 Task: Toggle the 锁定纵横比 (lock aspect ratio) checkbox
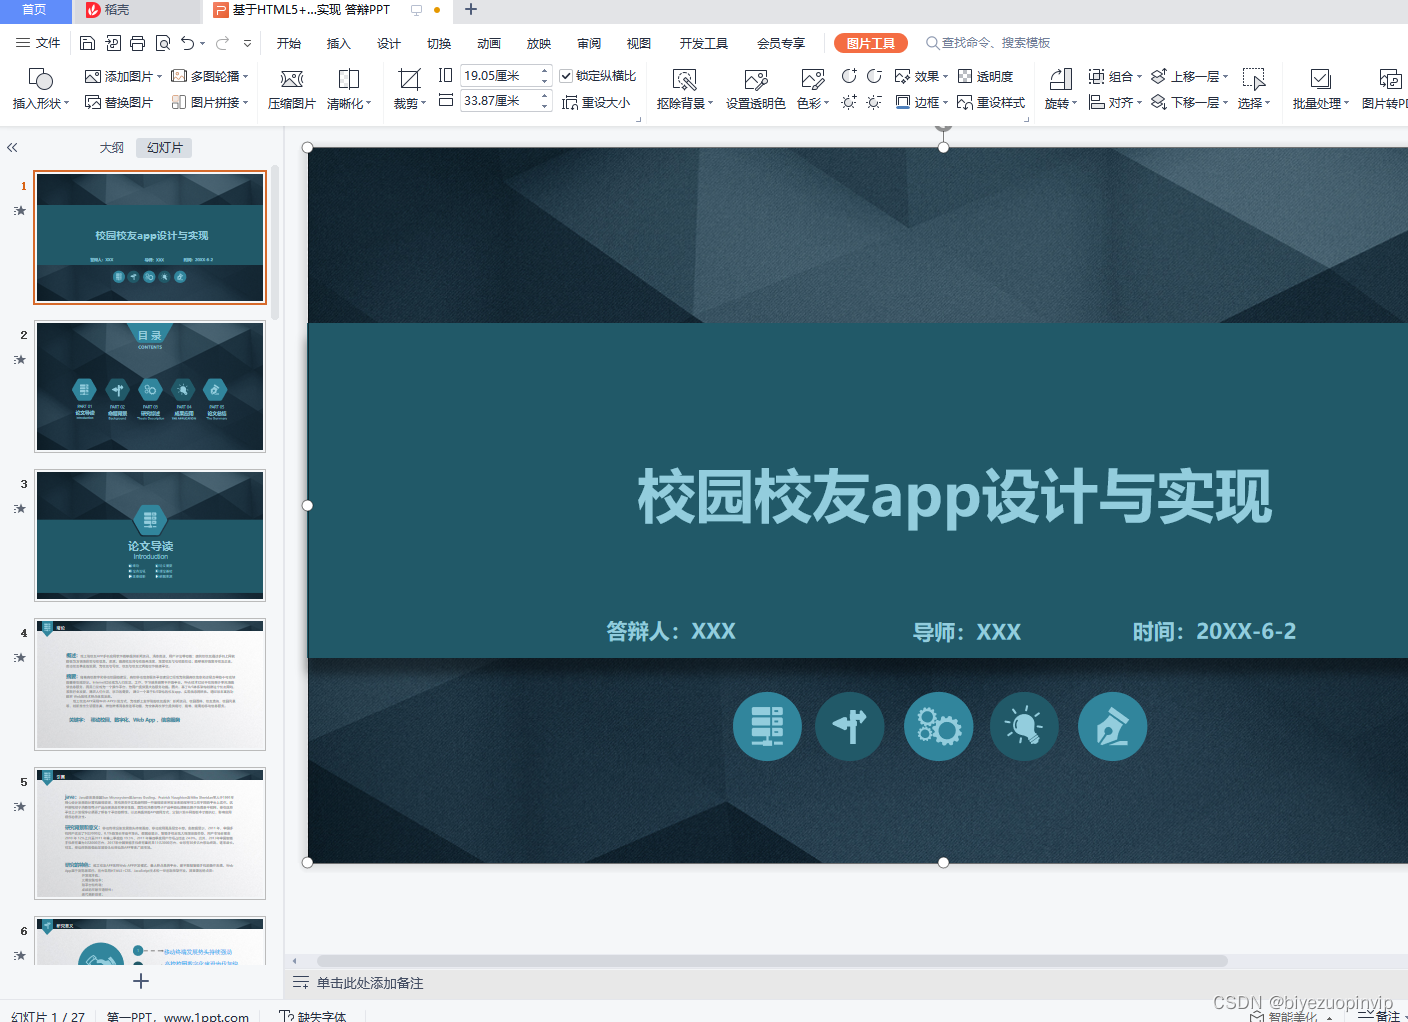567,75
